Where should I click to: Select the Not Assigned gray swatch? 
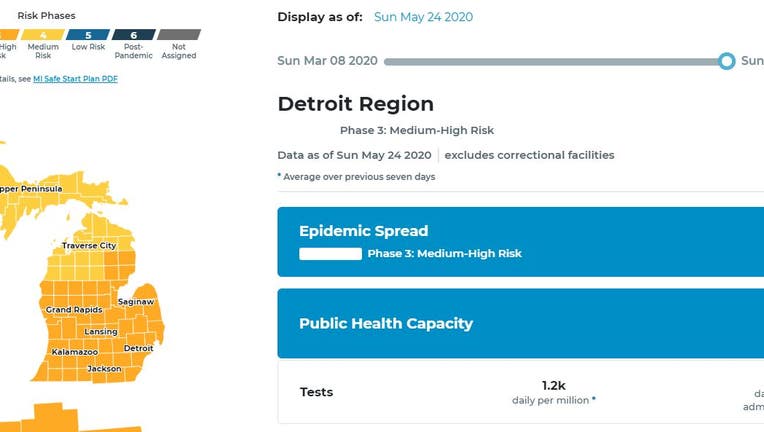(x=179, y=35)
